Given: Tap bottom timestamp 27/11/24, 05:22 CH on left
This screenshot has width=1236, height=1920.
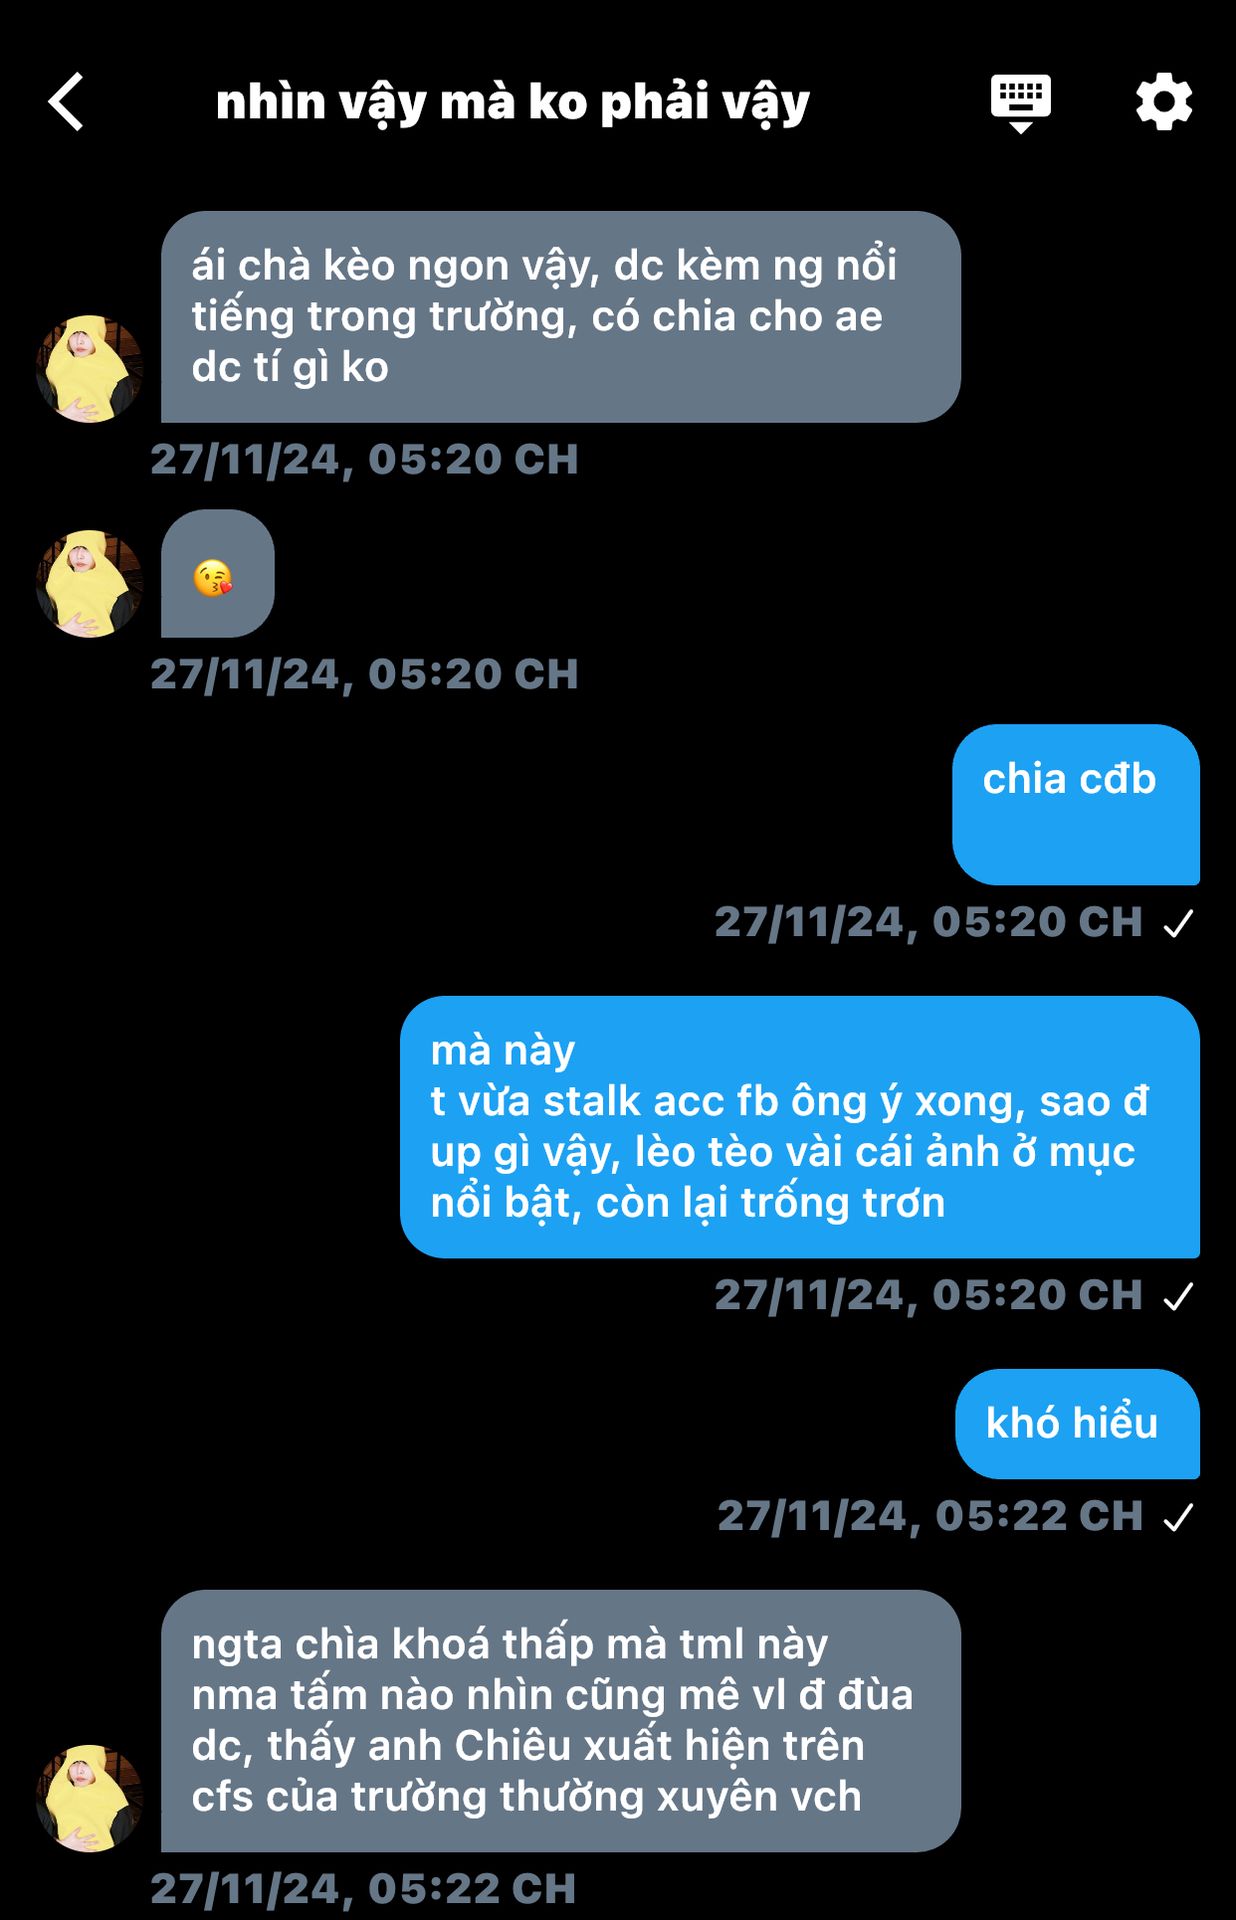Looking at the screenshot, I should tap(364, 1889).
